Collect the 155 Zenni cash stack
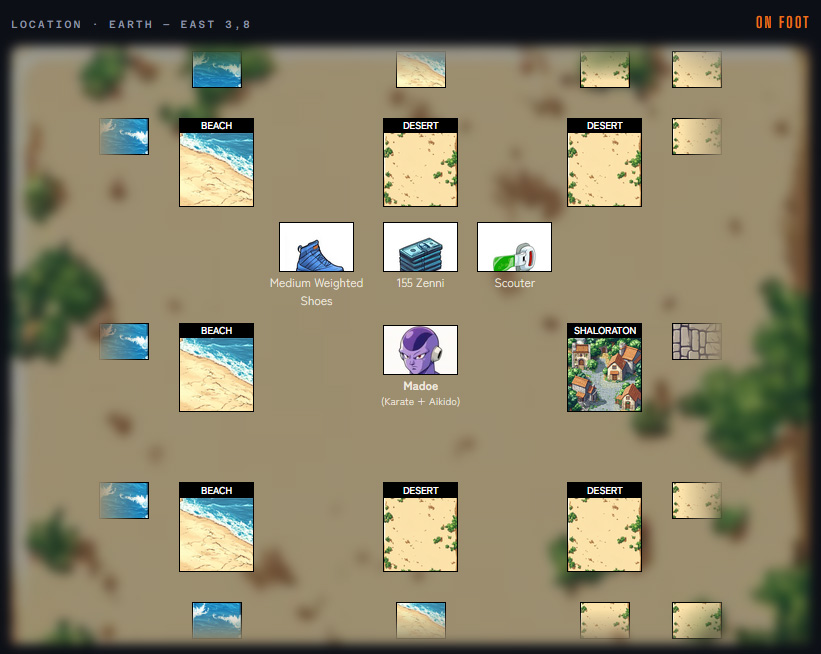Viewport: 821px width, 654px height. click(420, 247)
